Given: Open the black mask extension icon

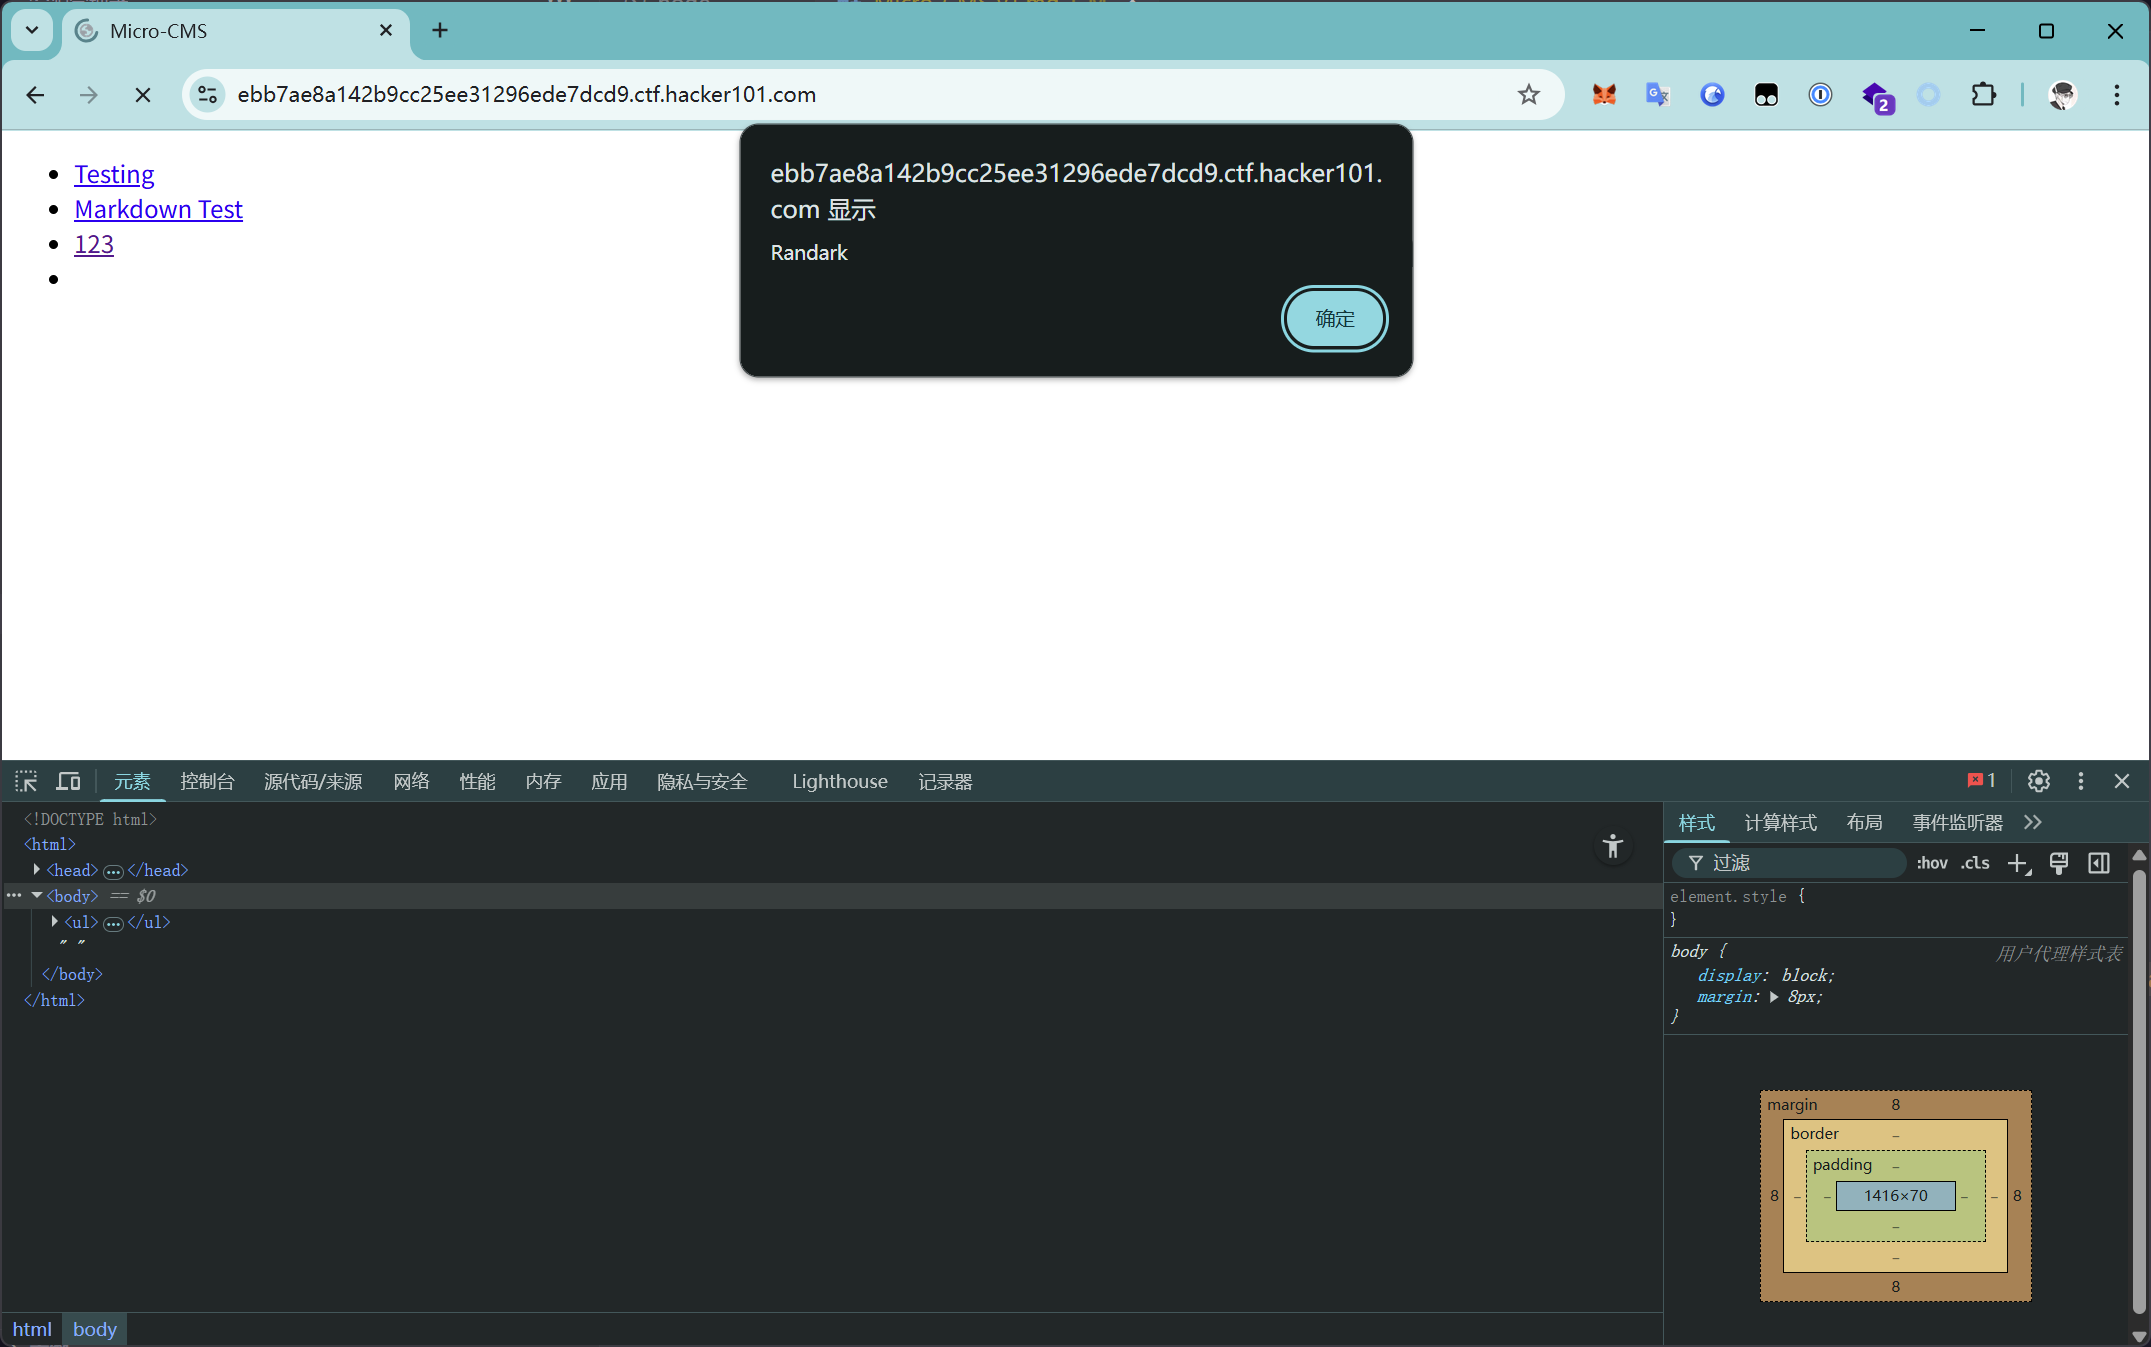Looking at the screenshot, I should (x=1766, y=95).
